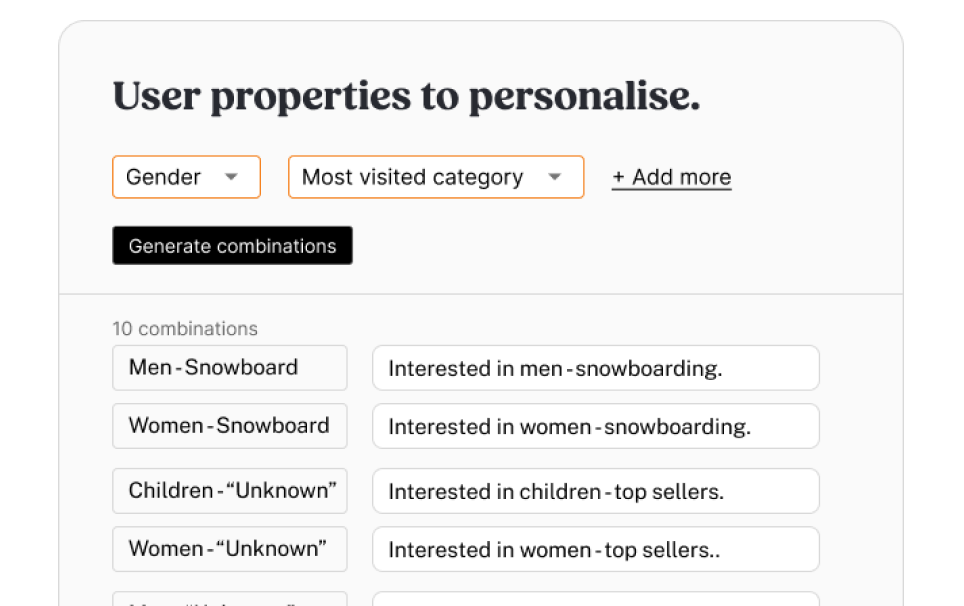Edit the 'Interested in men - snowboarding.' field

[595, 368]
